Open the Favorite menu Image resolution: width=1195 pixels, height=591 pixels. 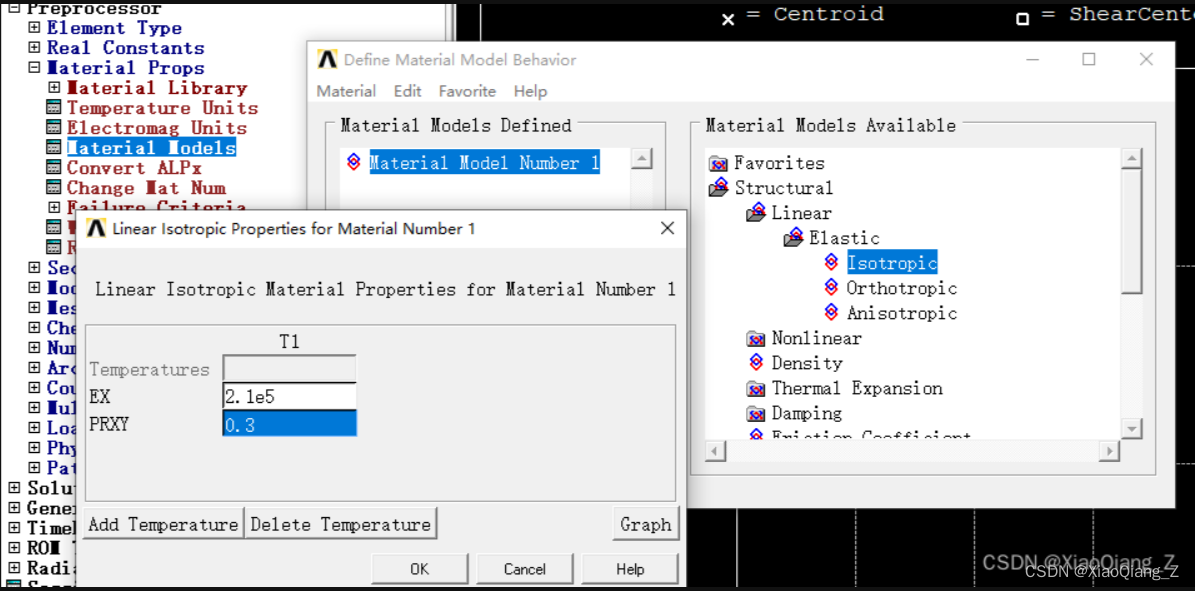coord(467,91)
